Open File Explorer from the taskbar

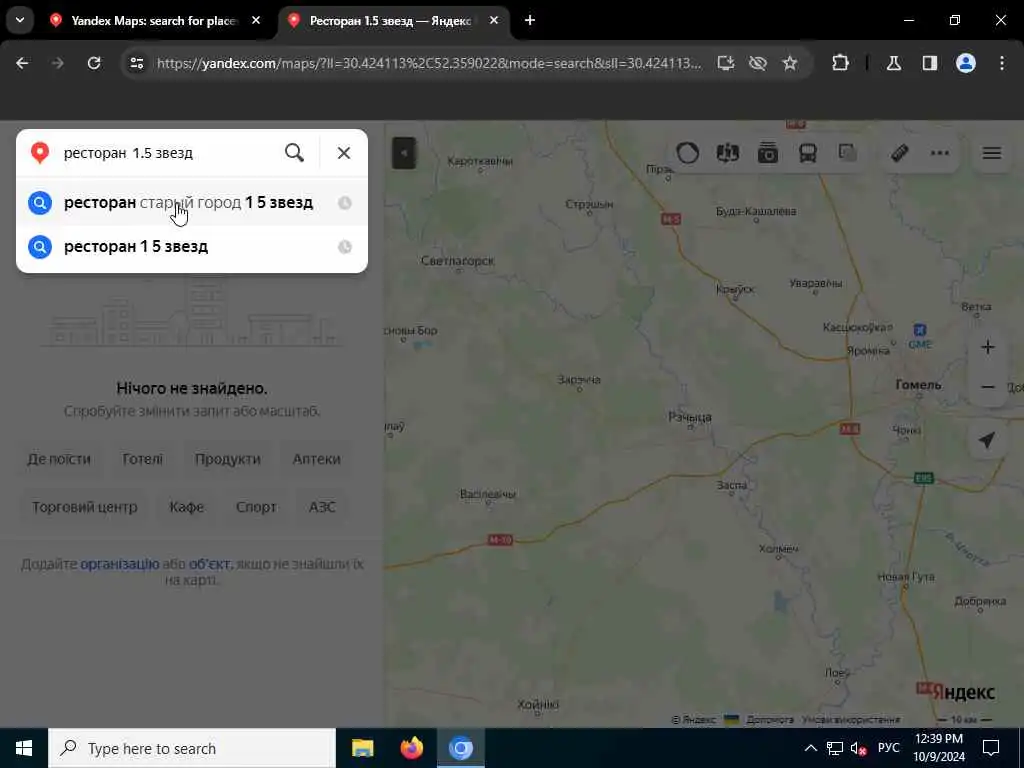tap(362, 748)
